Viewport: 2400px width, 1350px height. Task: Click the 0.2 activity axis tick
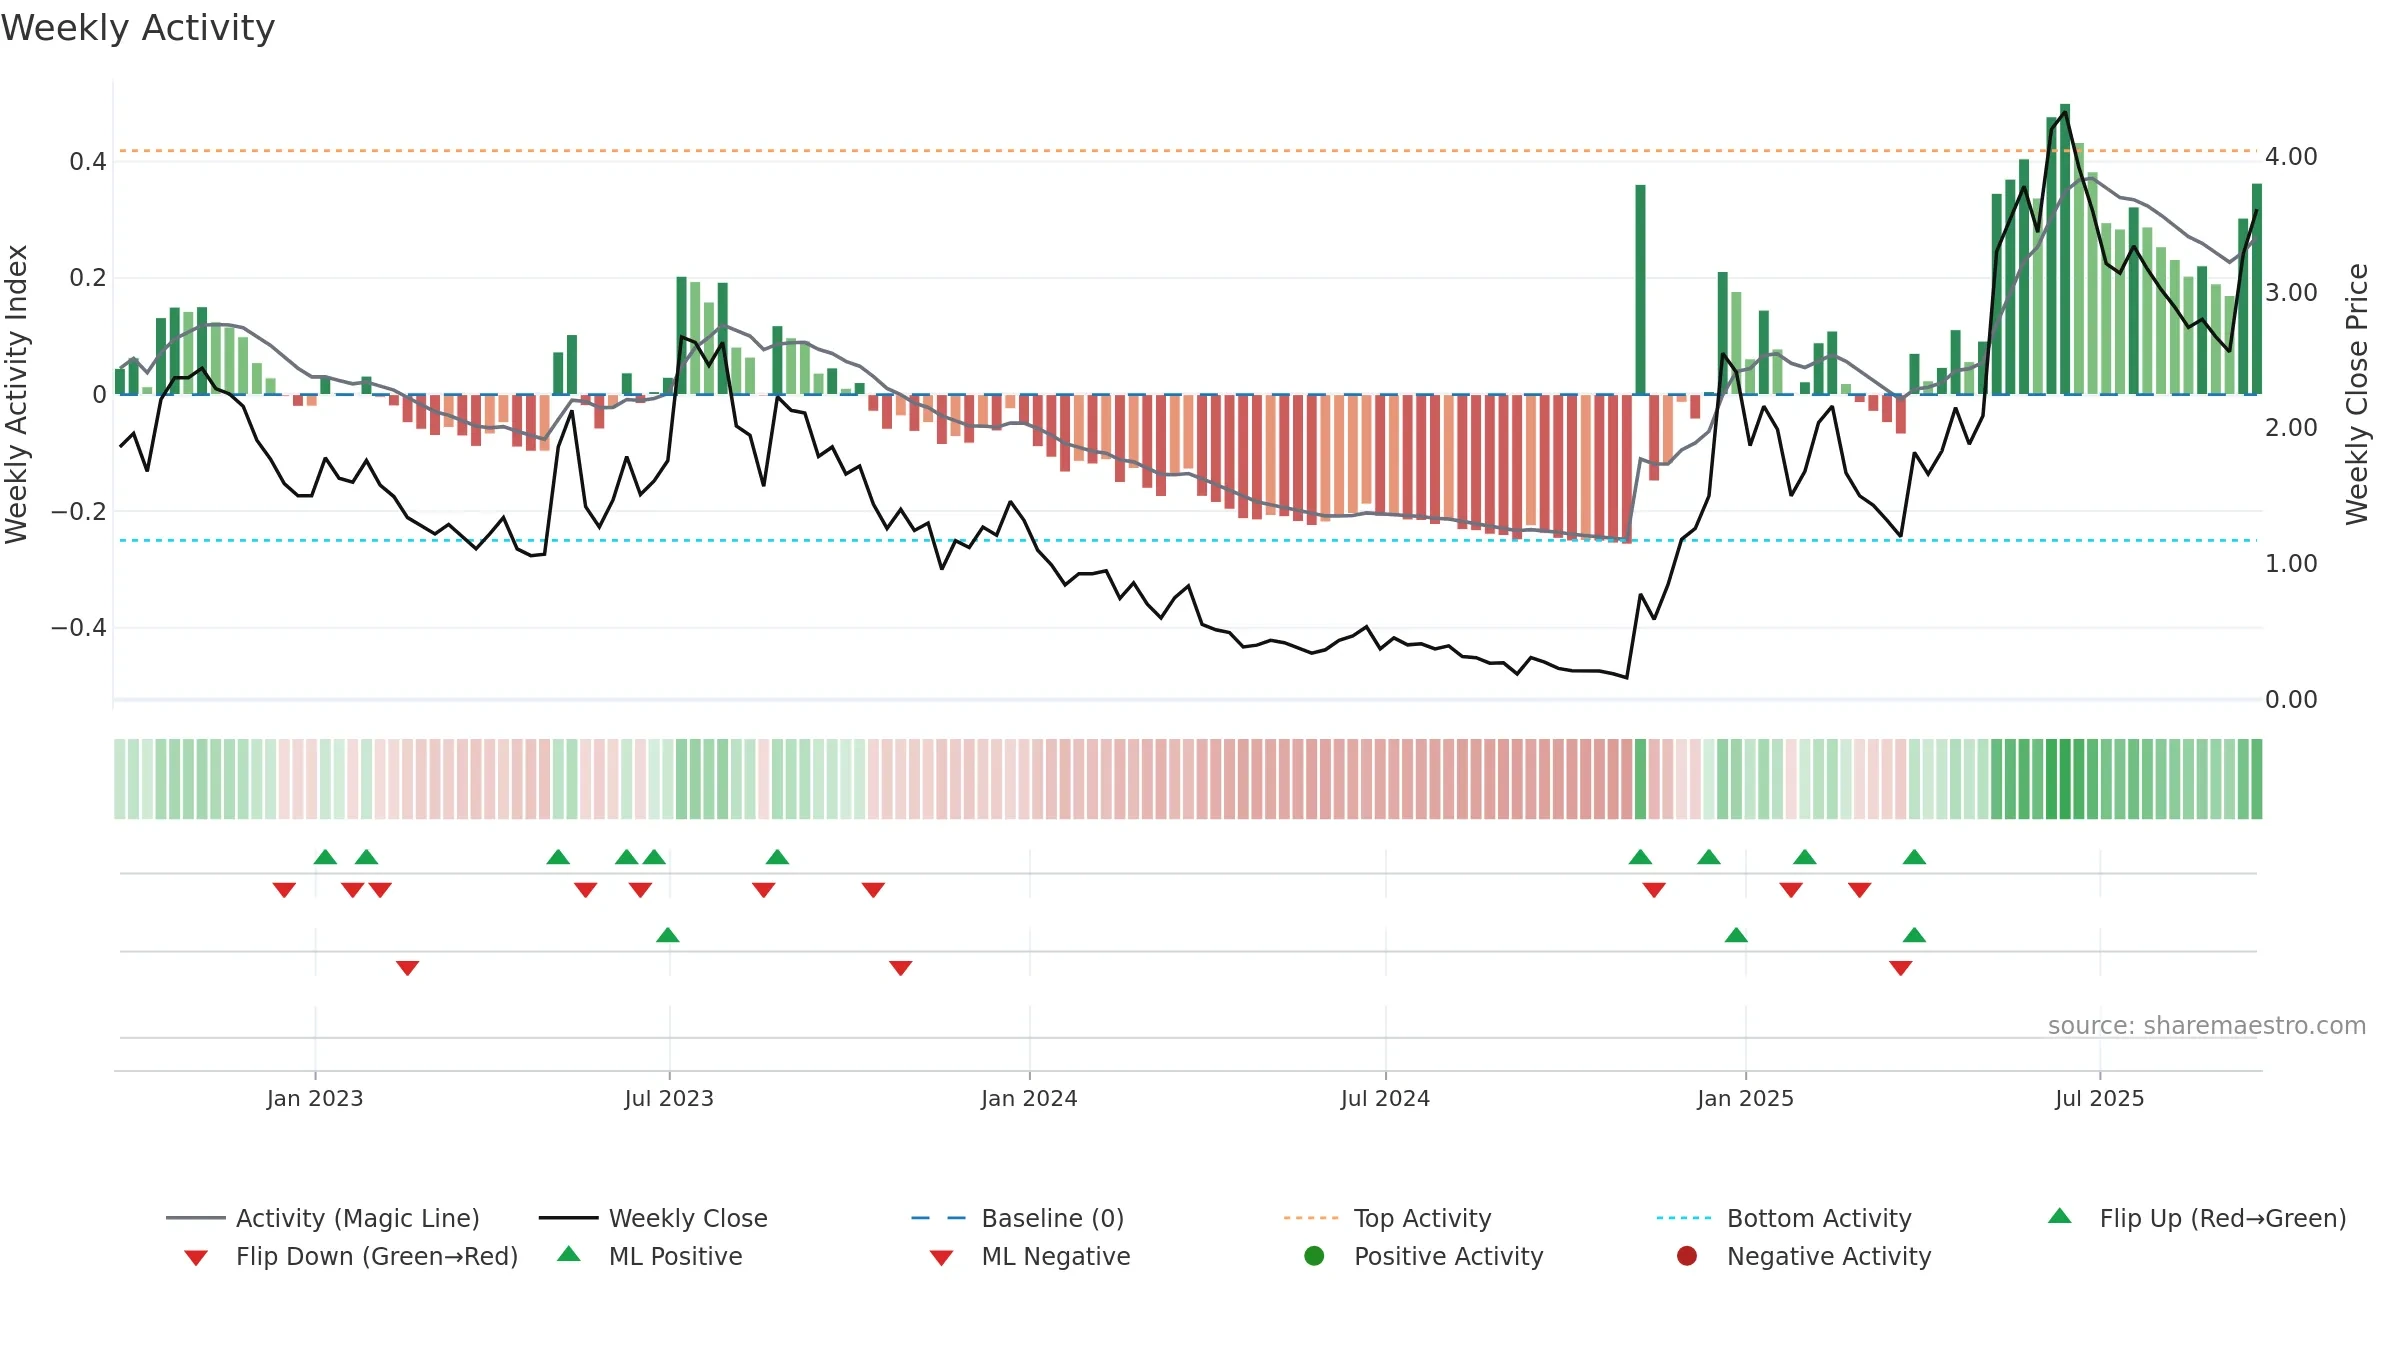point(88,277)
